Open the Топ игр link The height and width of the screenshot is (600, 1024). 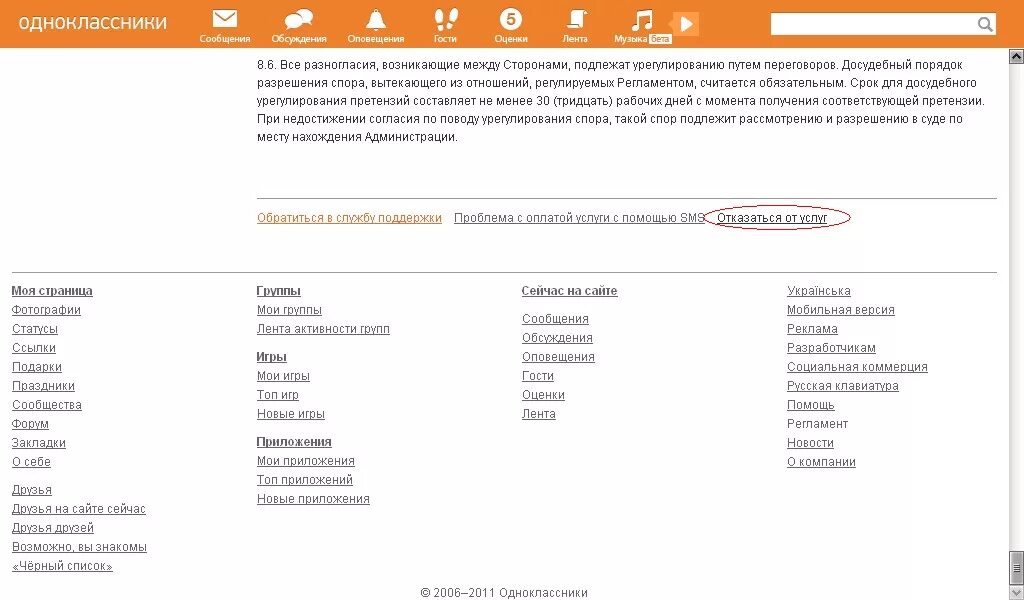pyautogui.click(x=278, y=394)
